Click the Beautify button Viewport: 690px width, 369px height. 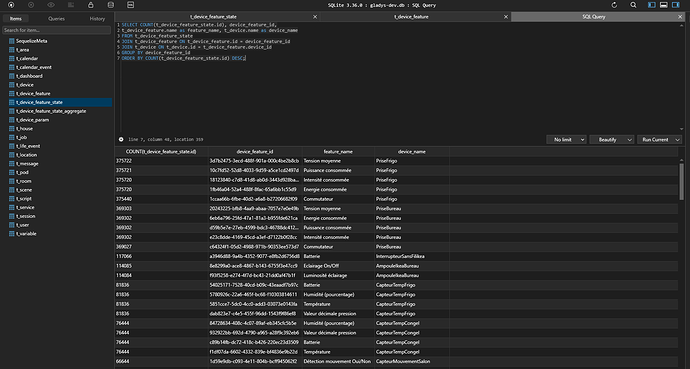607,139
